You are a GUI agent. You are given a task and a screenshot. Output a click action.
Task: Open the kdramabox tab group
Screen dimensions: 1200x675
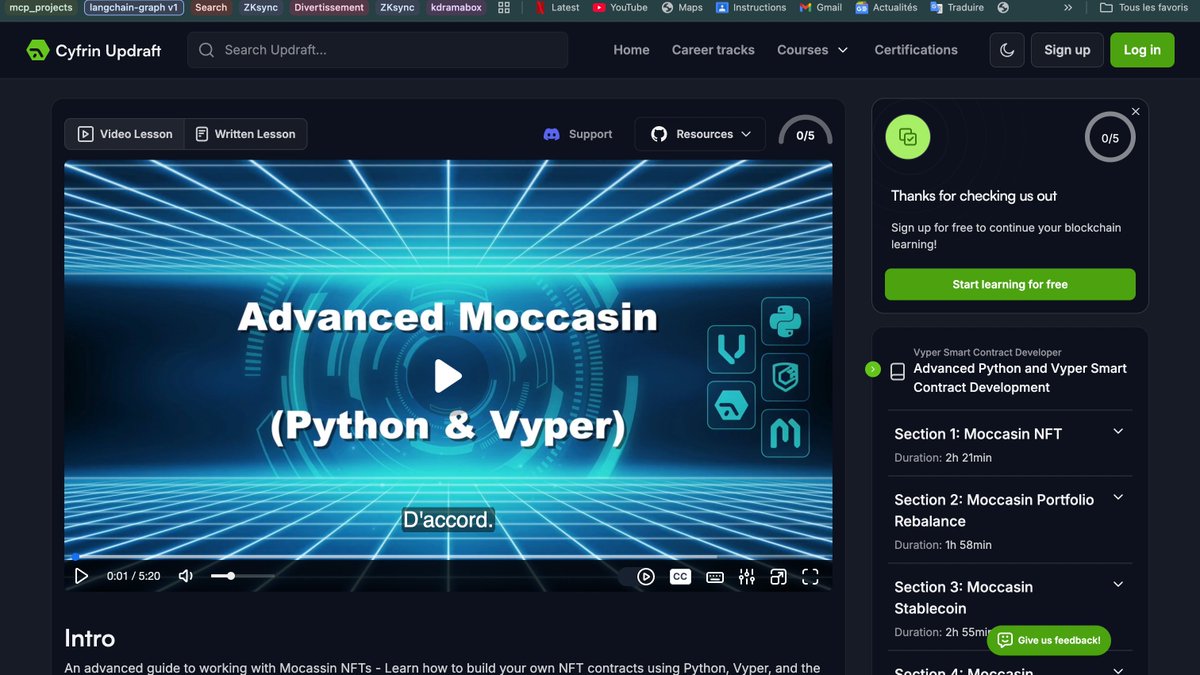tap(456, 7)
